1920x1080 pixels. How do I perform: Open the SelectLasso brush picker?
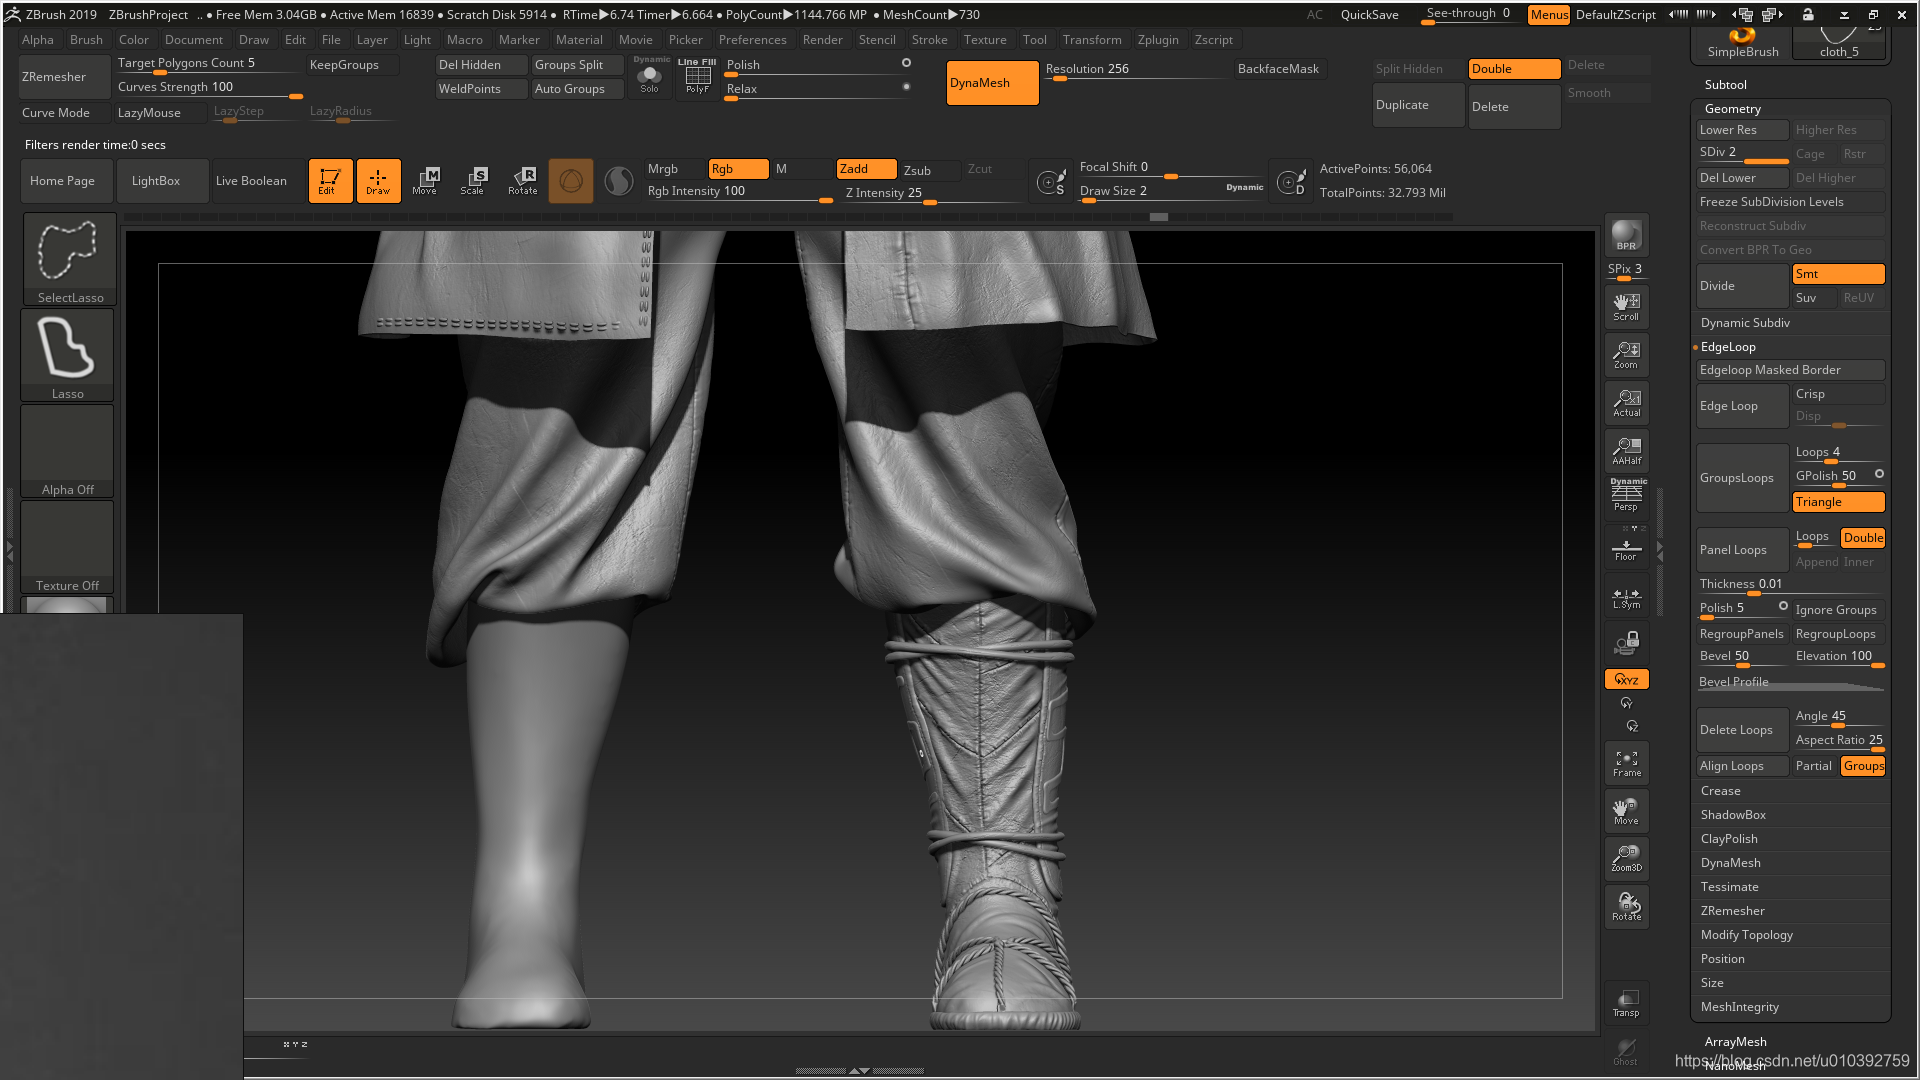click(x=69, y=258)
